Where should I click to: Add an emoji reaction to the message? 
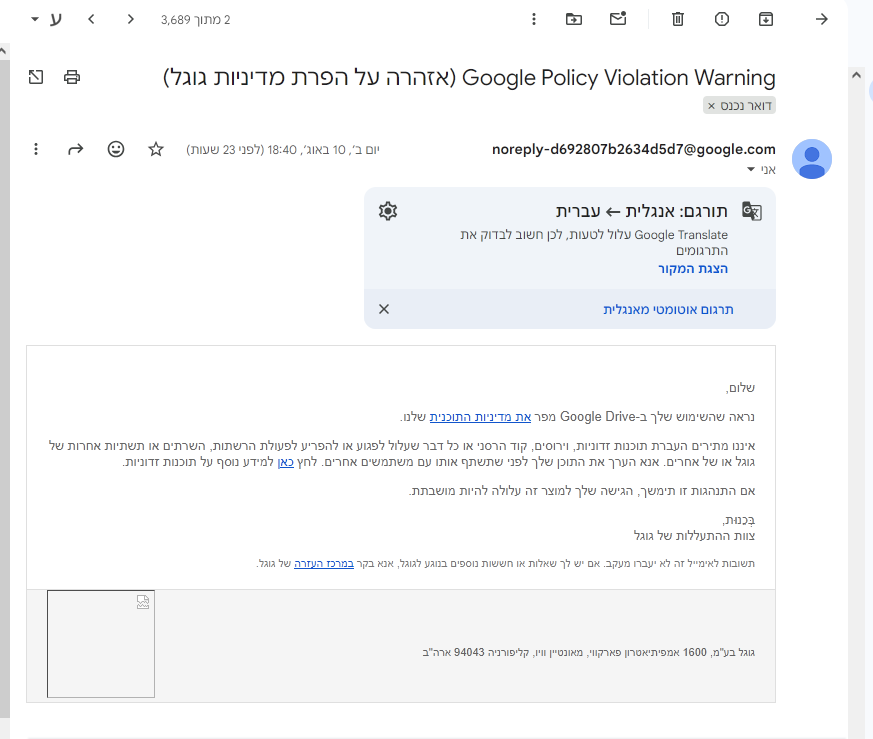tap(116, 149)
